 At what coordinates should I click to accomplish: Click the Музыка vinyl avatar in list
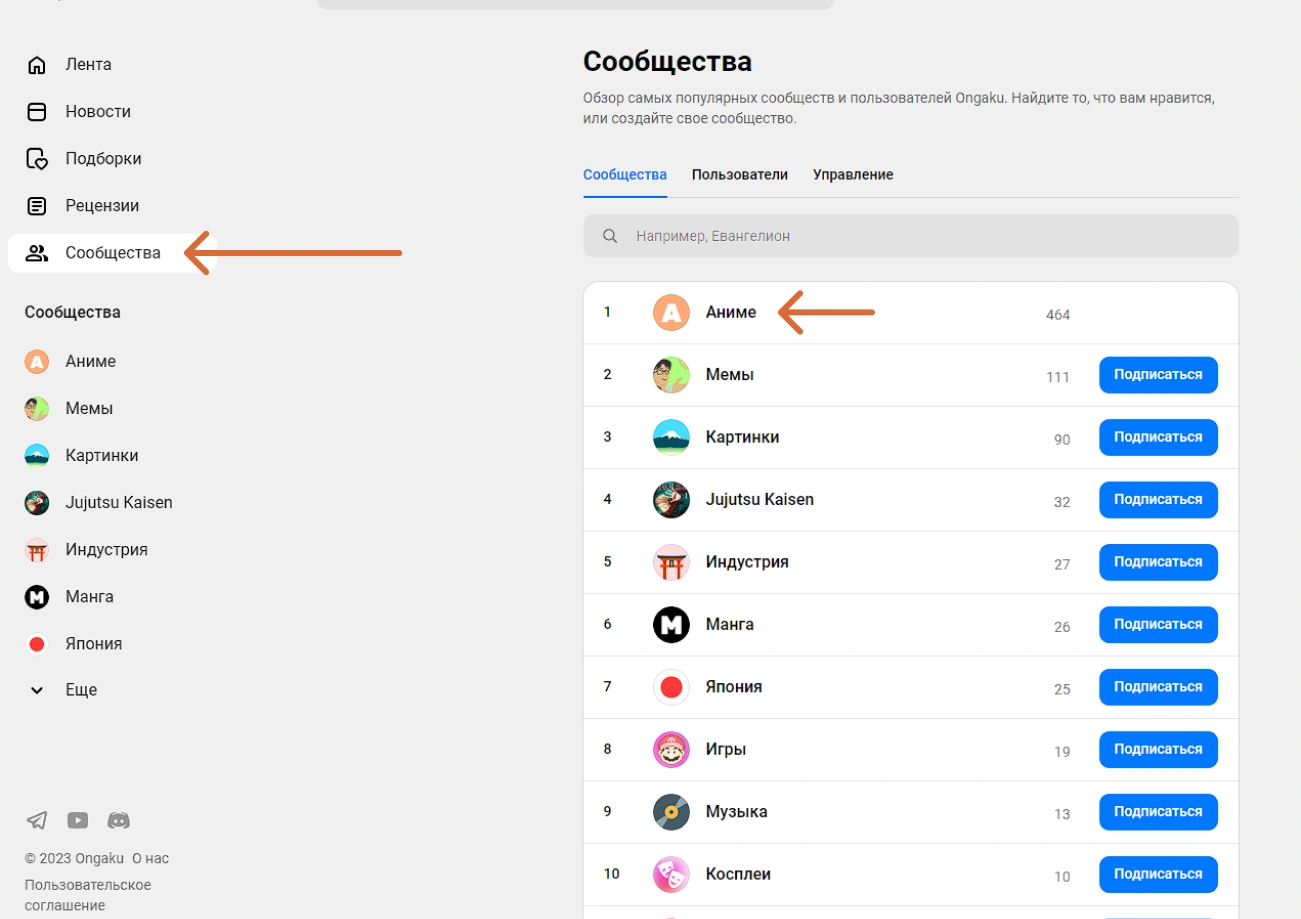pyautogui.click(x=671, y=812)
